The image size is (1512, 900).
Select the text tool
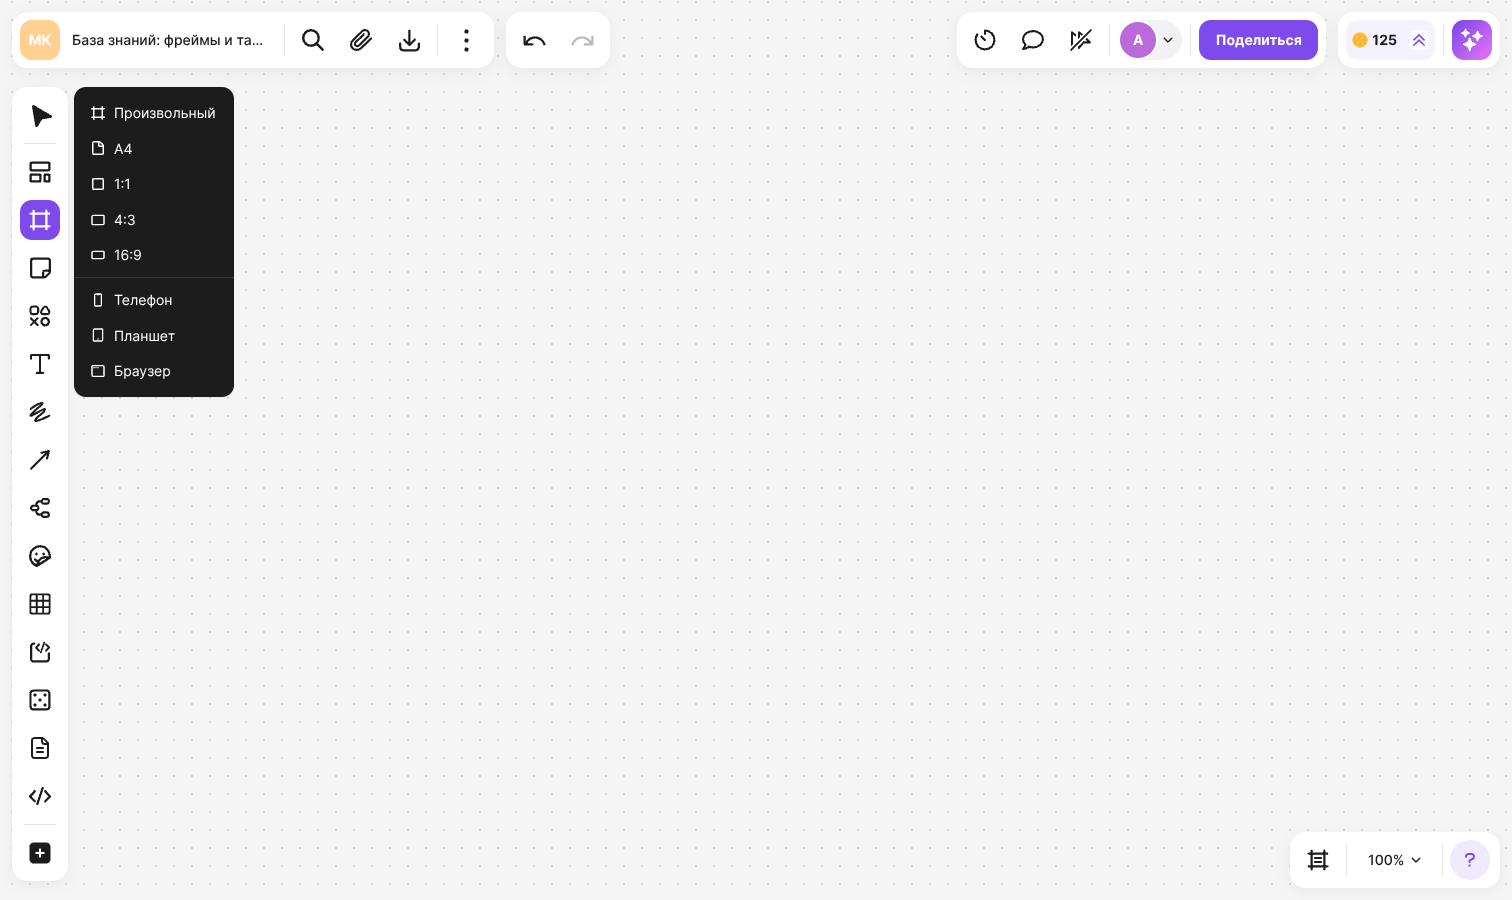(x=40, y=364)
